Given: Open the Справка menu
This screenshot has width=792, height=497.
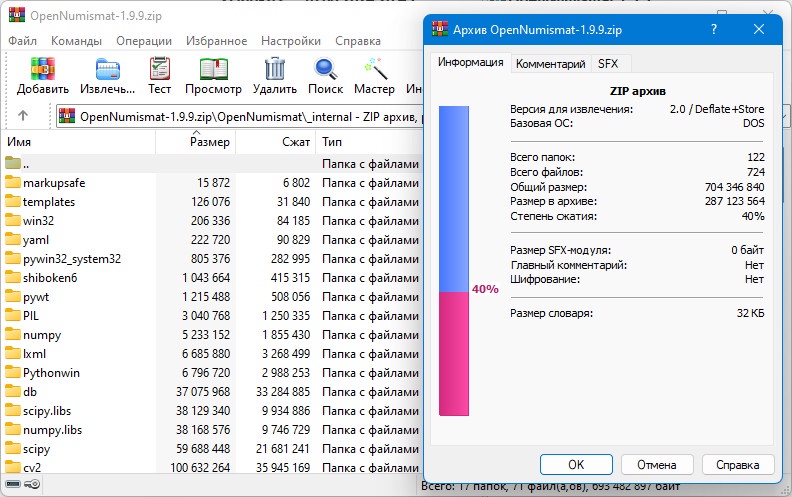Looking at the screenshot, I should 358,41.
